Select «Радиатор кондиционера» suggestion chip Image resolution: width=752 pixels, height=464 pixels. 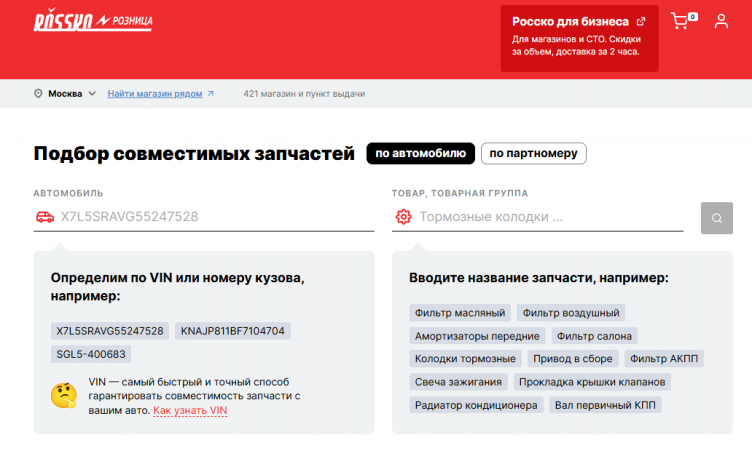476,405
